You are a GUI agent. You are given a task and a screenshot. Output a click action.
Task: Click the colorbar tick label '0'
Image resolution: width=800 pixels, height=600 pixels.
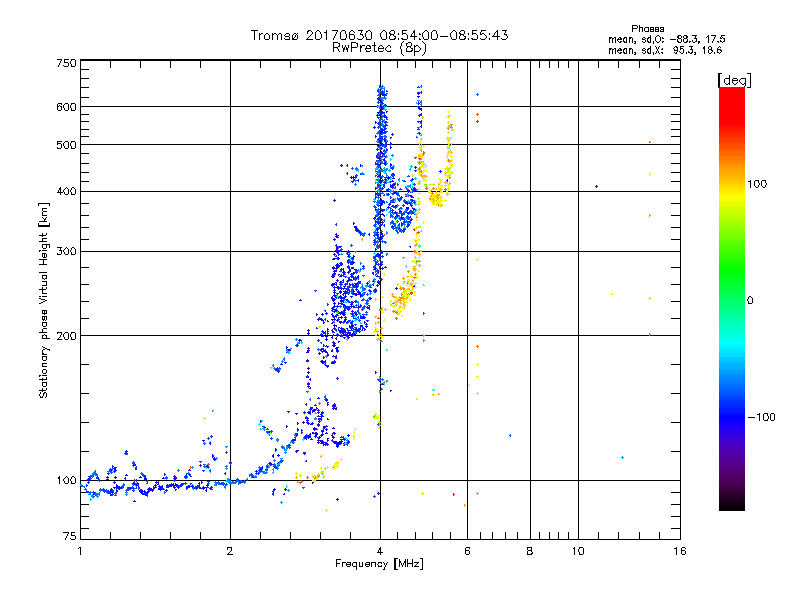coord(750,301)
